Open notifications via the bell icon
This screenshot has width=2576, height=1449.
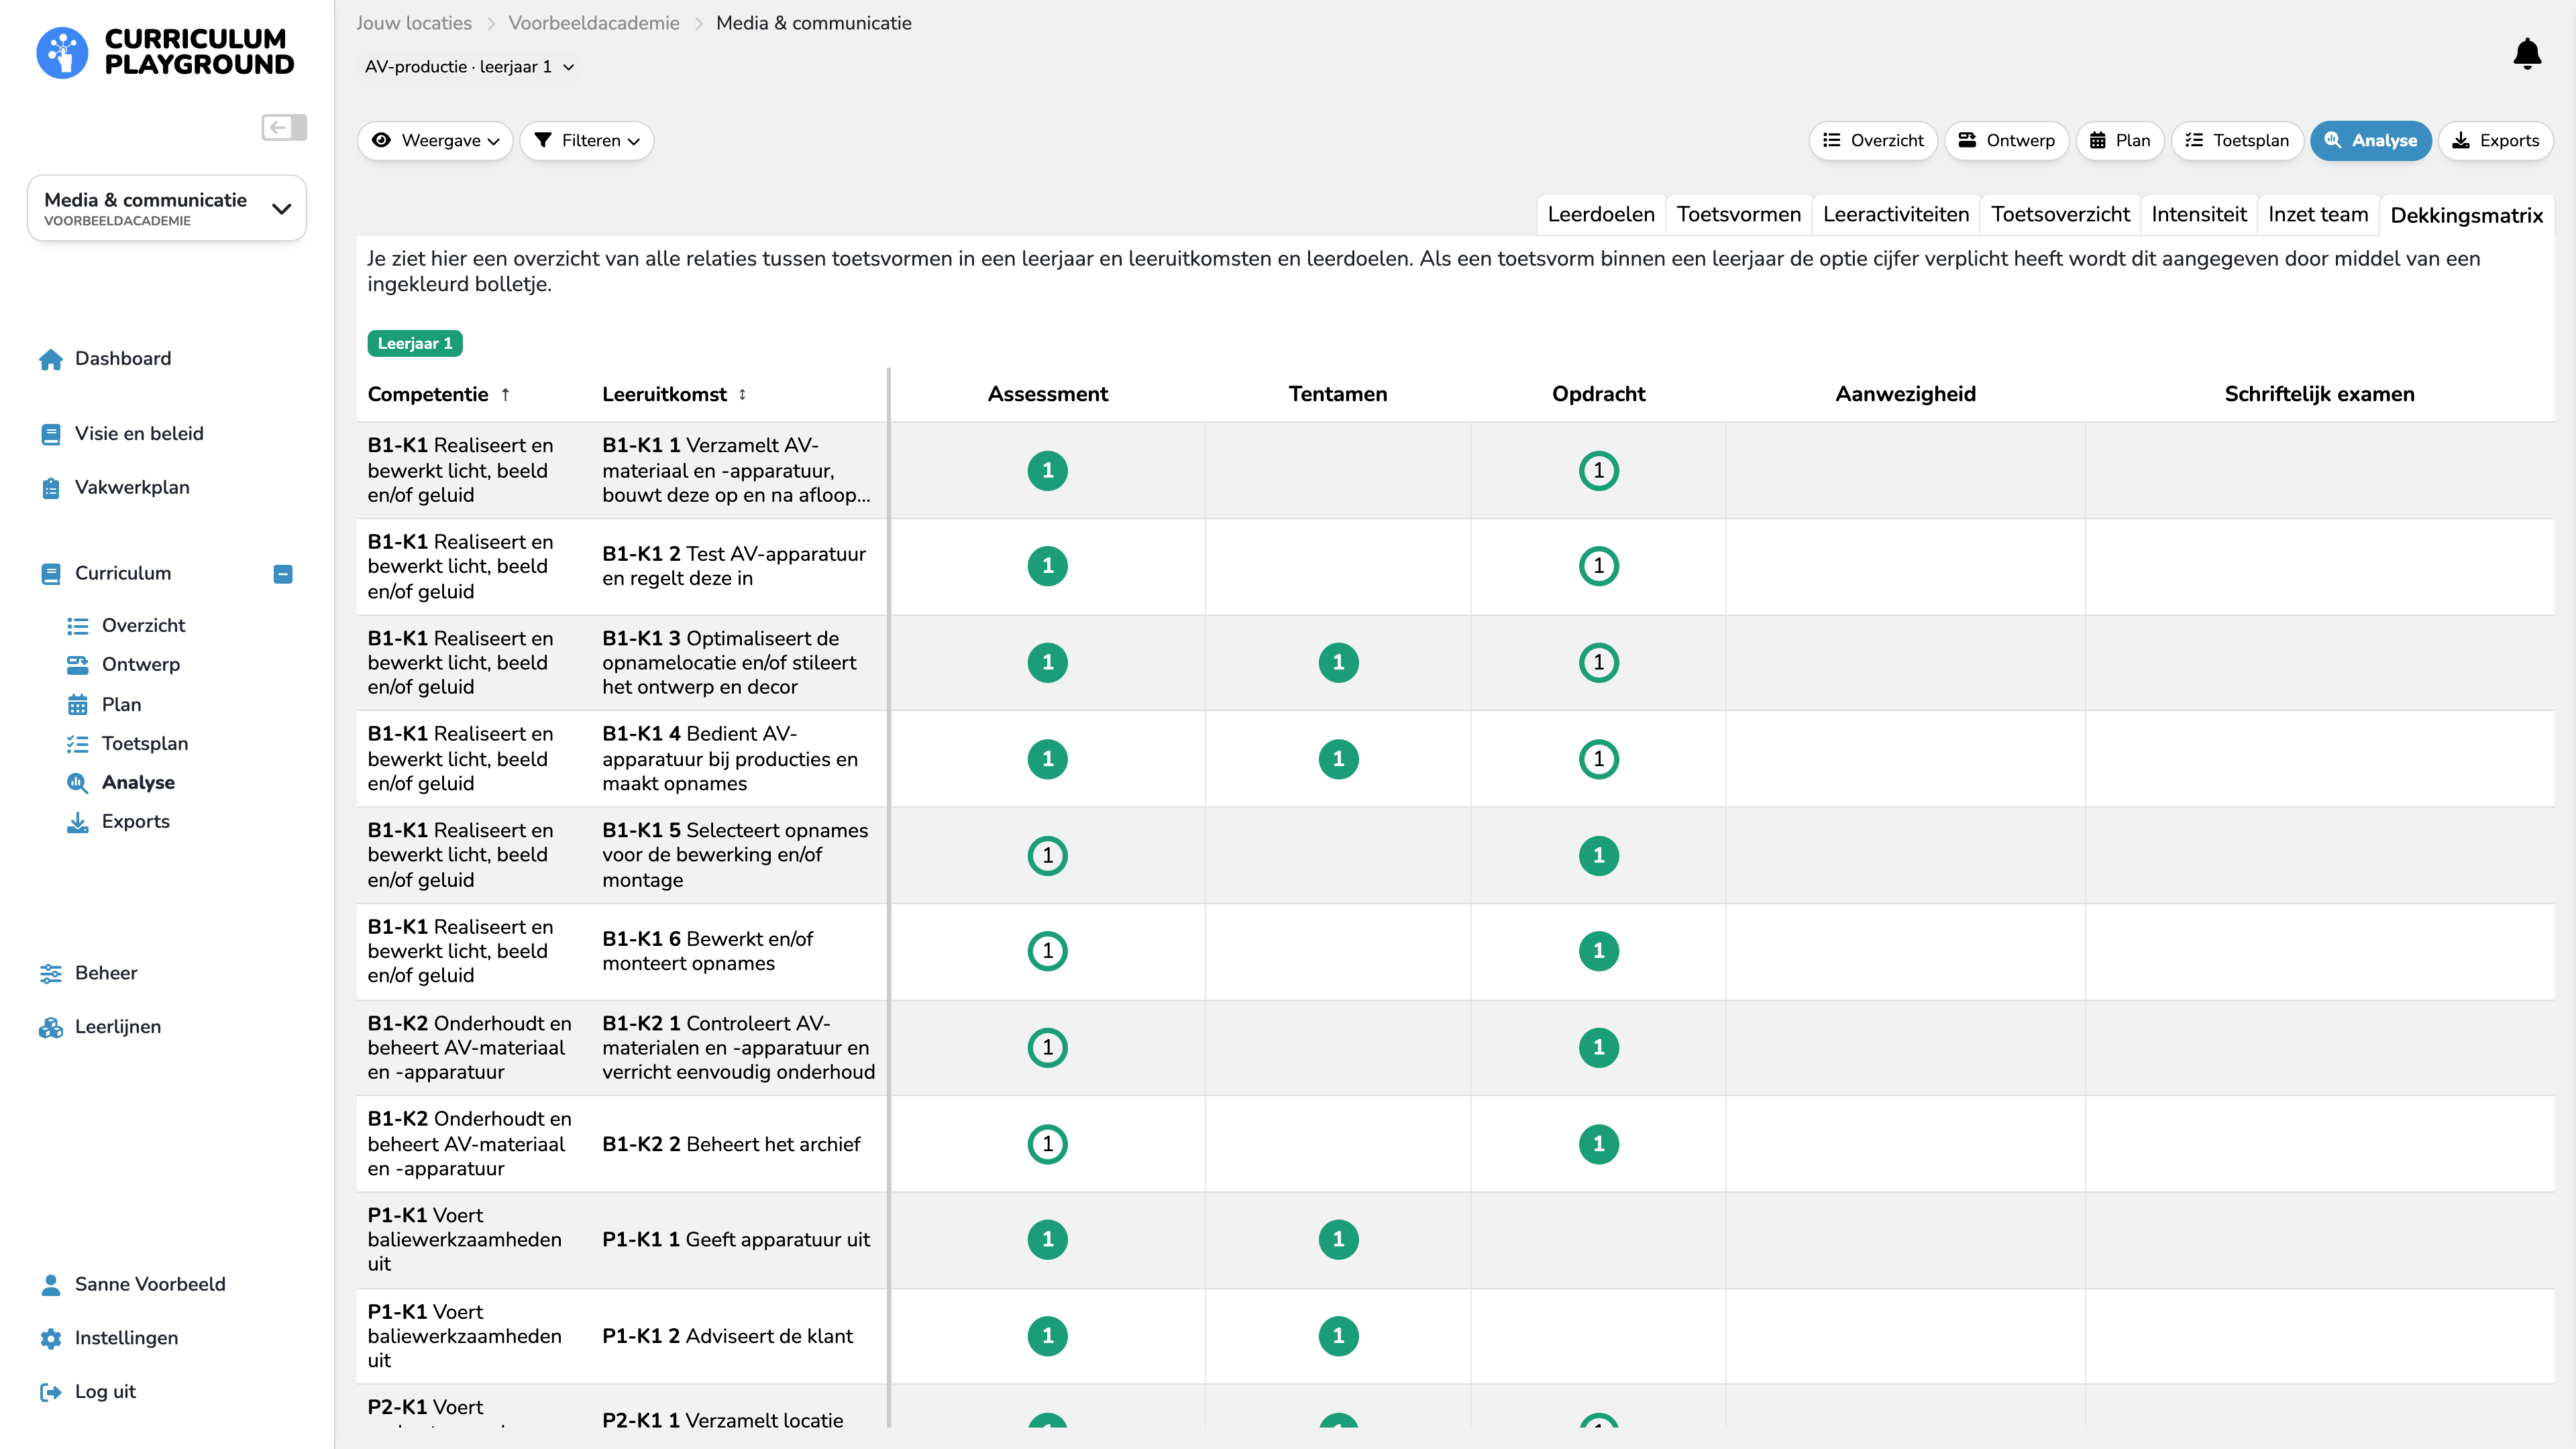click(2527, 54)
